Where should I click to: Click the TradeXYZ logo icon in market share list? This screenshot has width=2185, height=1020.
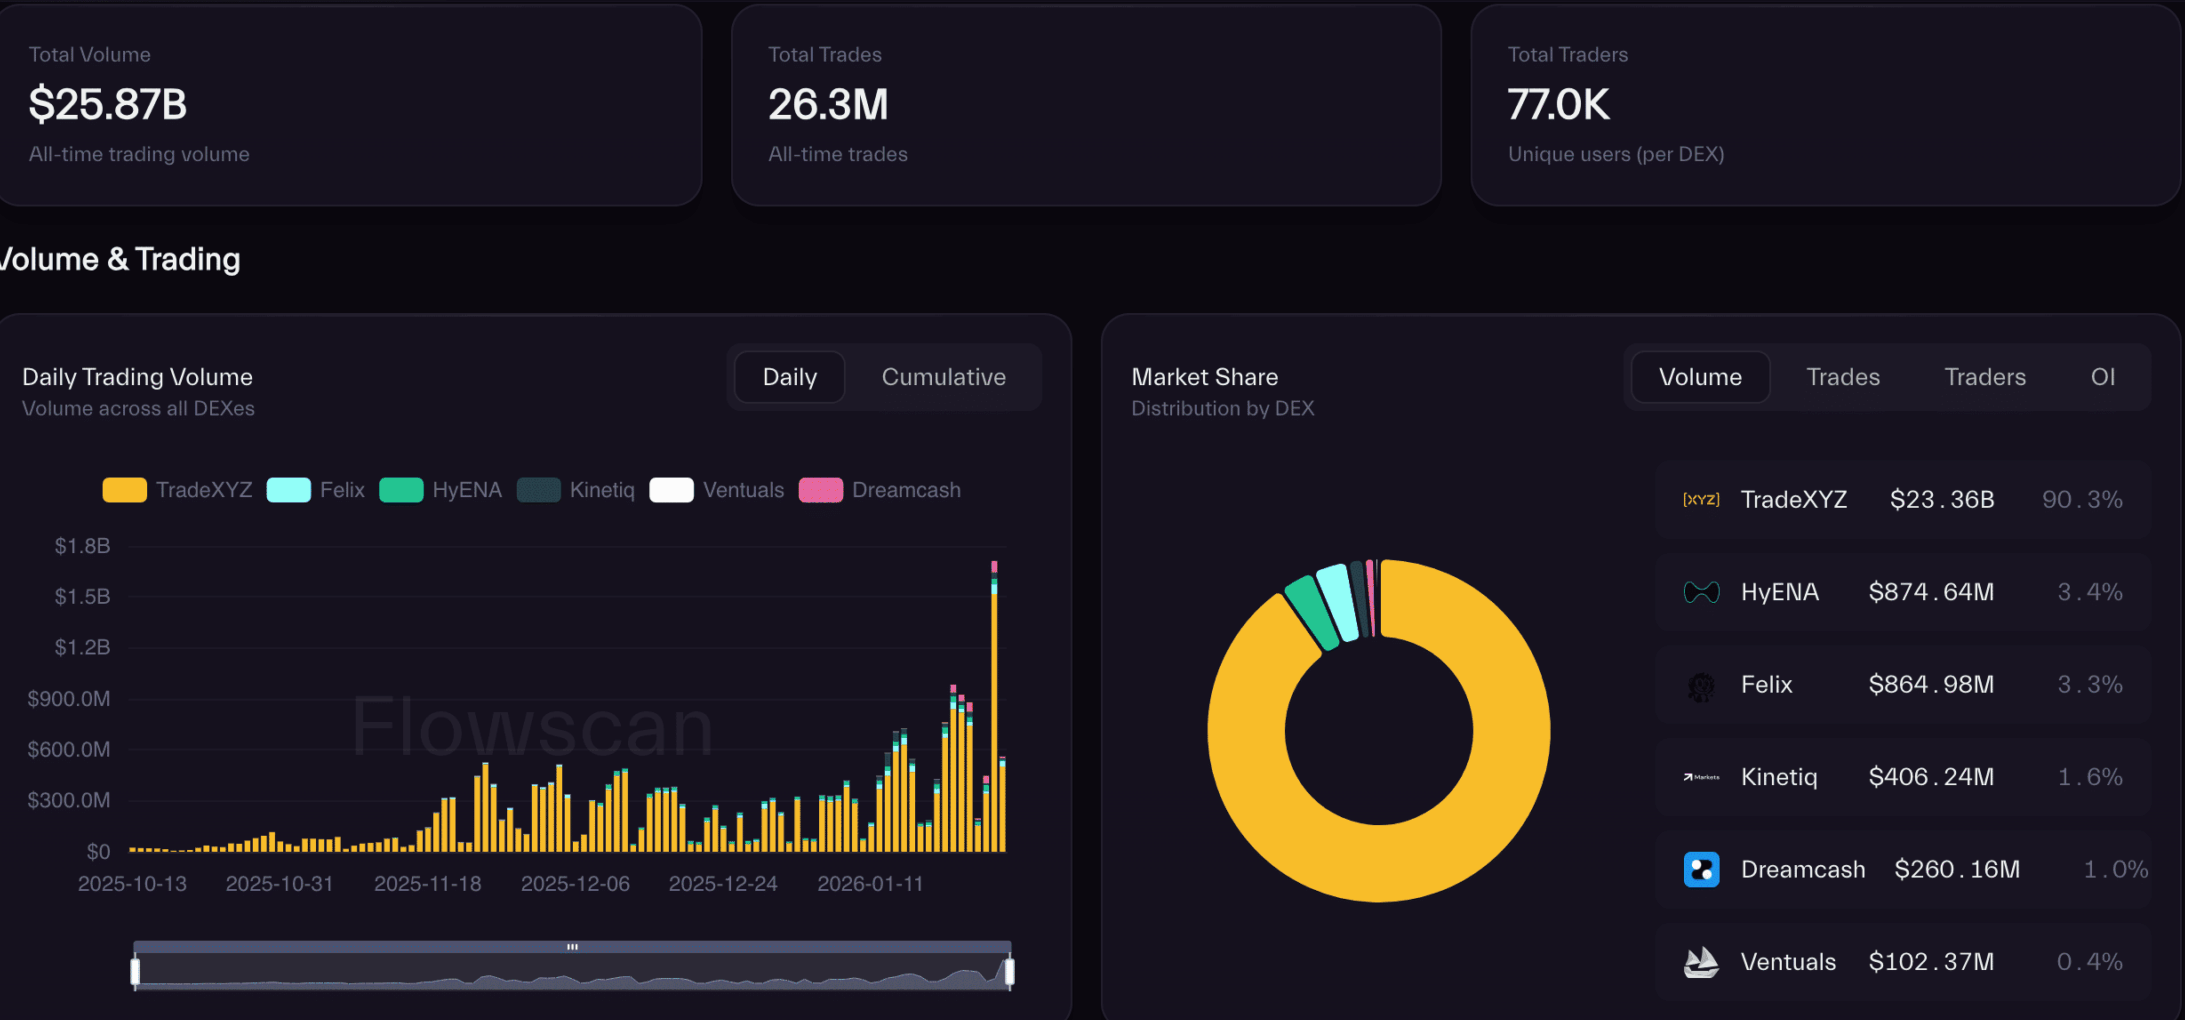point(1701,500)
